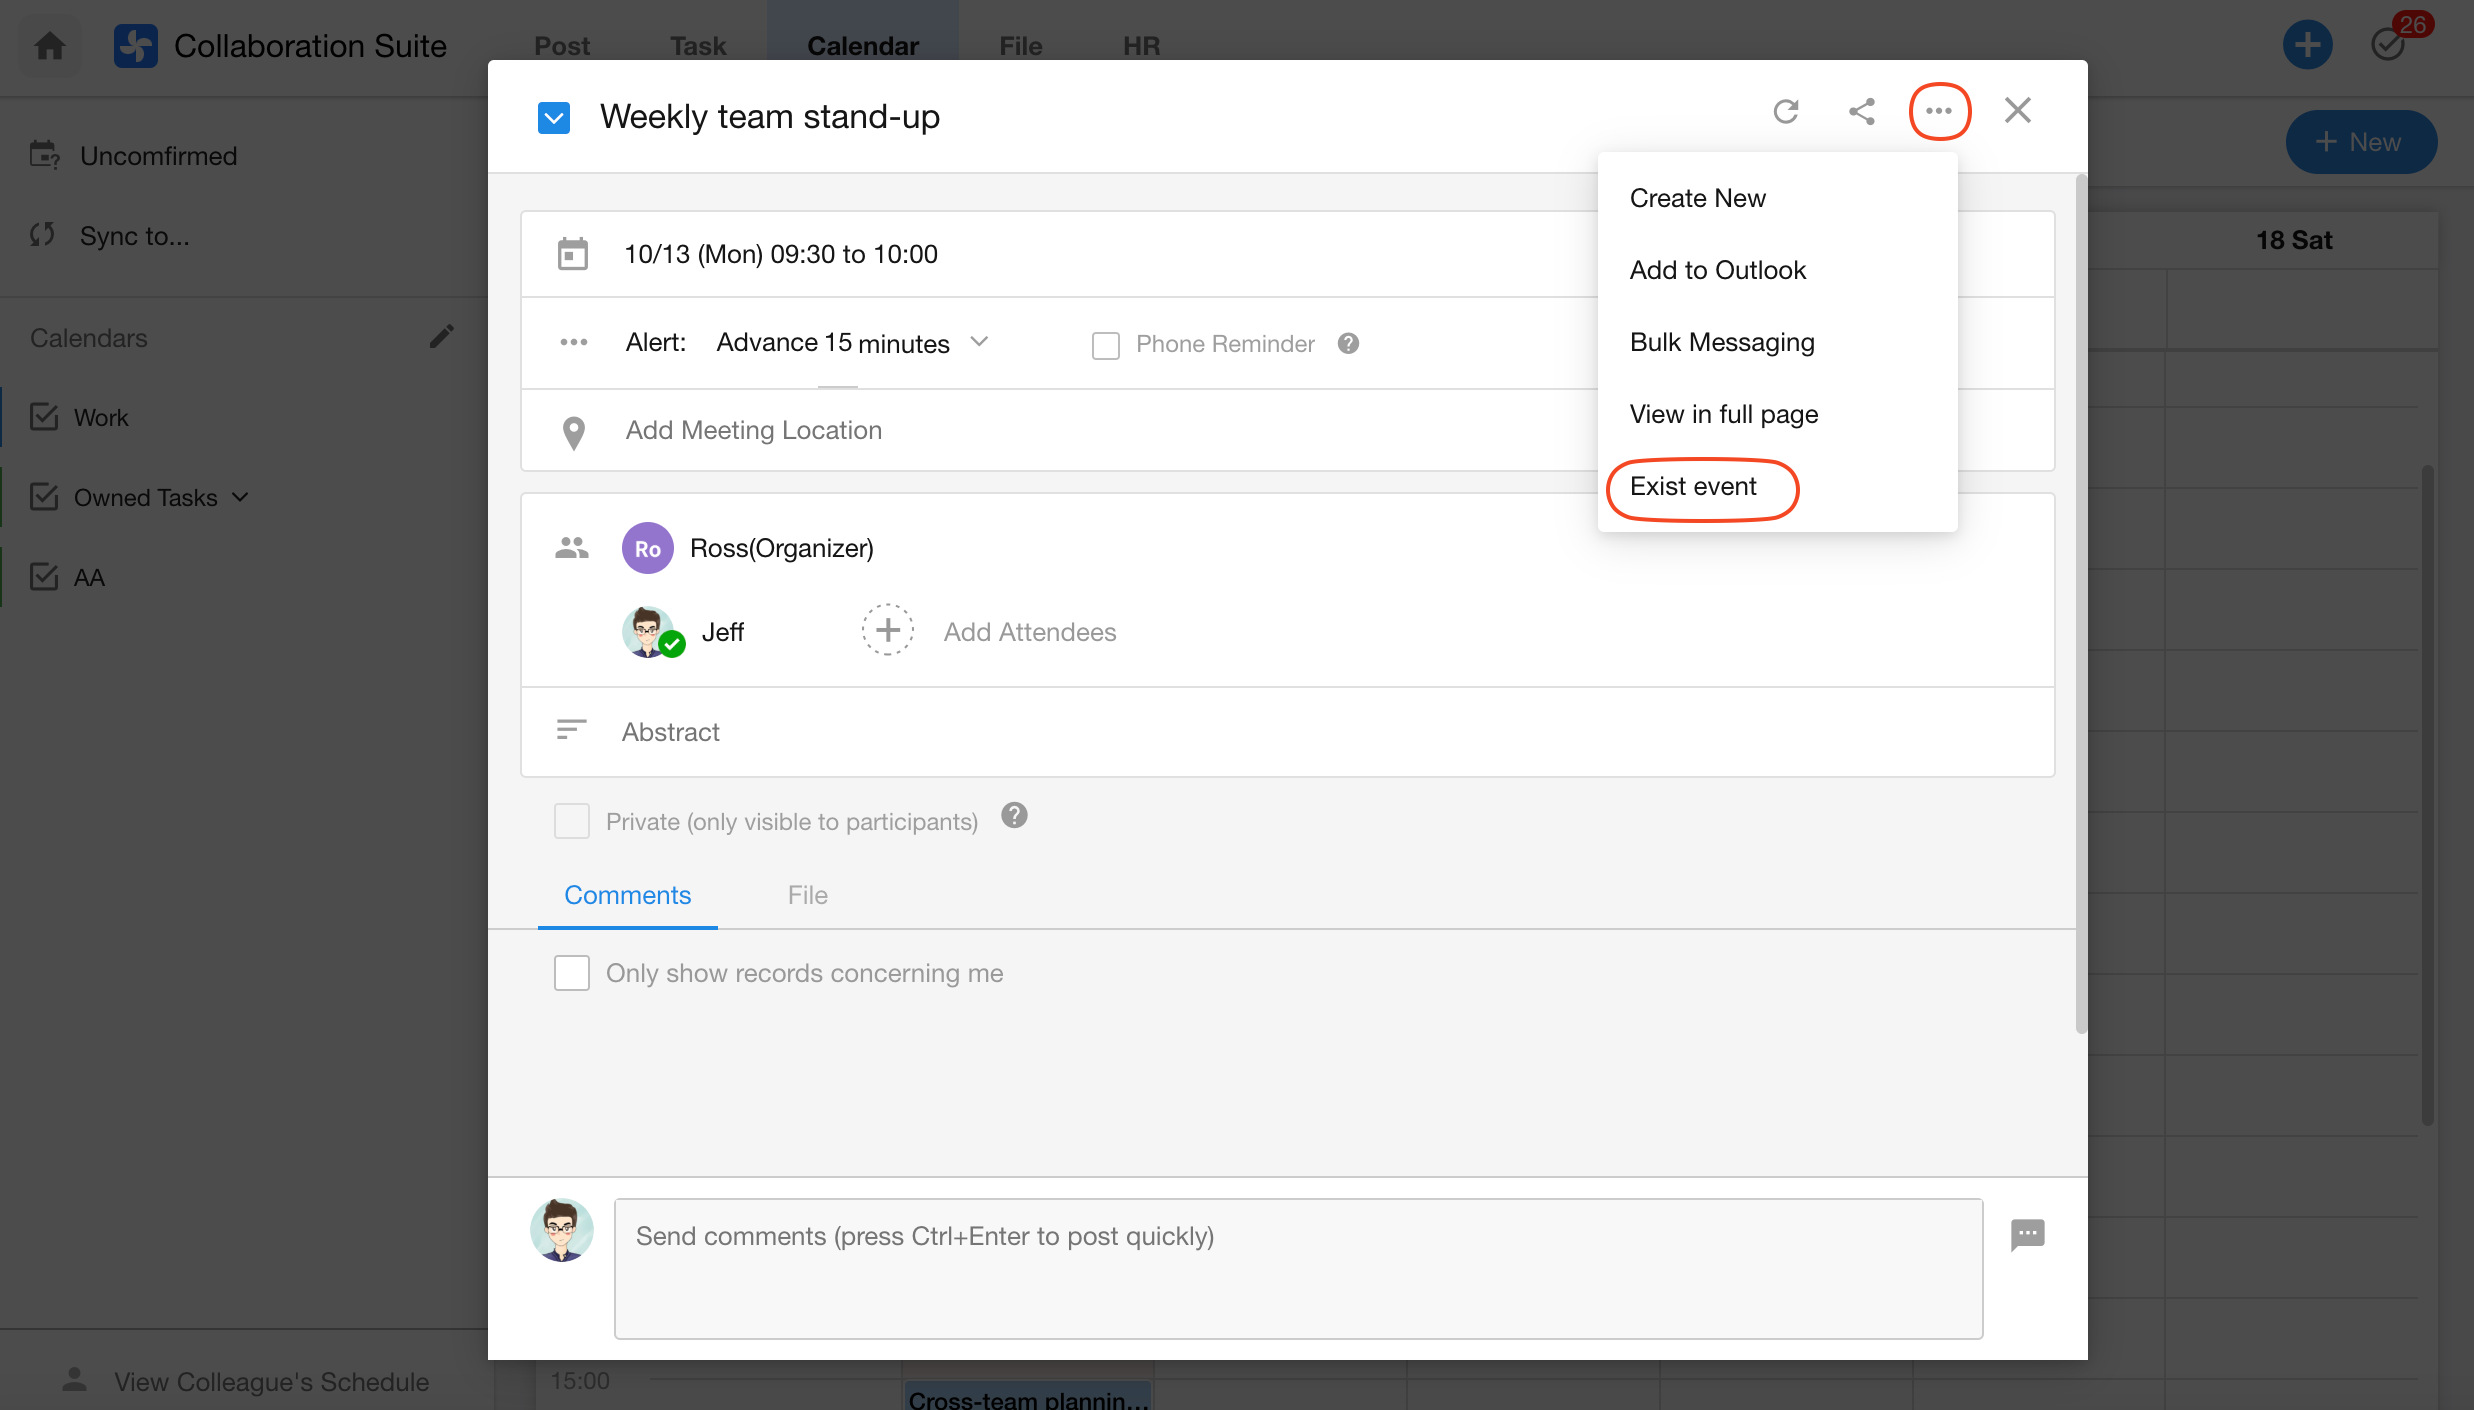Click the Private option help question icon
The image size is (2474, 1410).
(x=1014, y=816)
